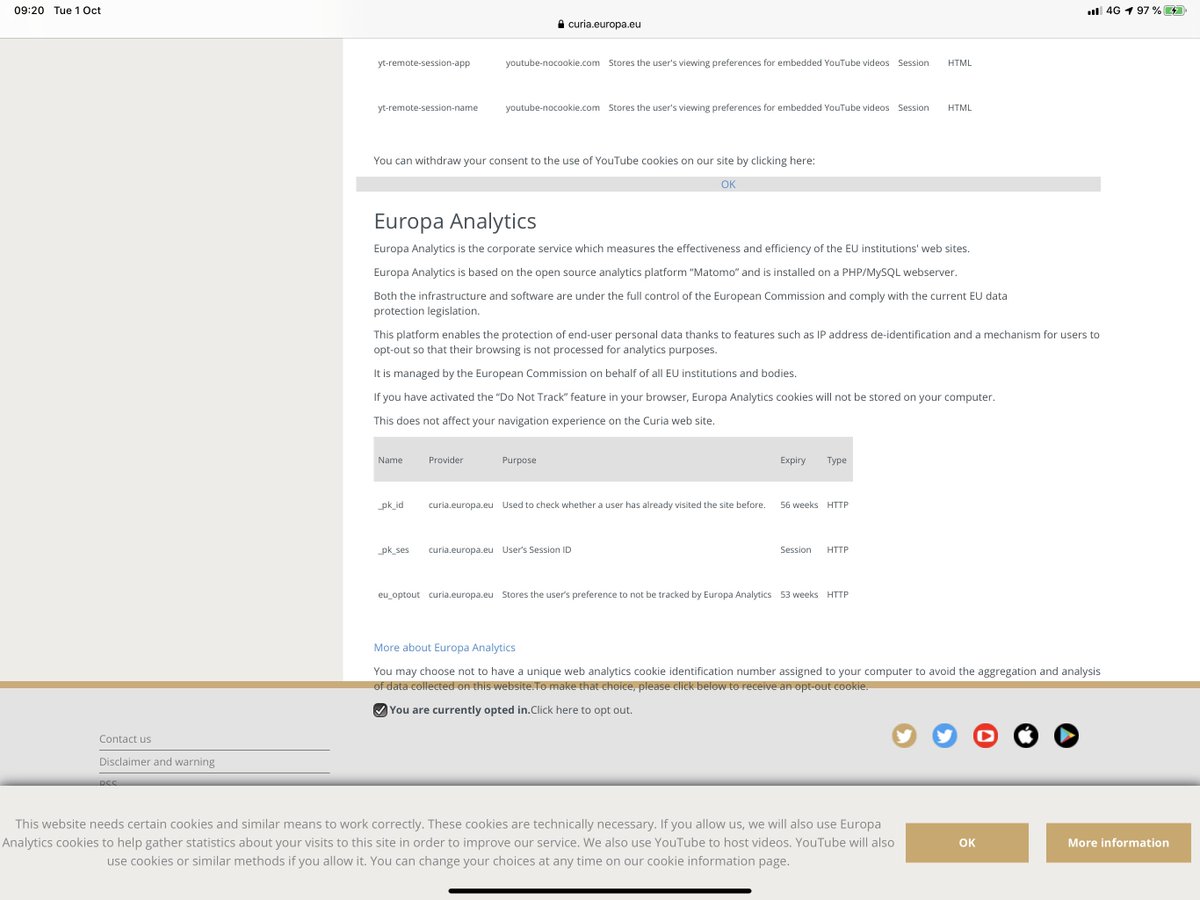Open Disclaimer and warning footer link
1200x900 pixels.
click(x=157, y=762)
